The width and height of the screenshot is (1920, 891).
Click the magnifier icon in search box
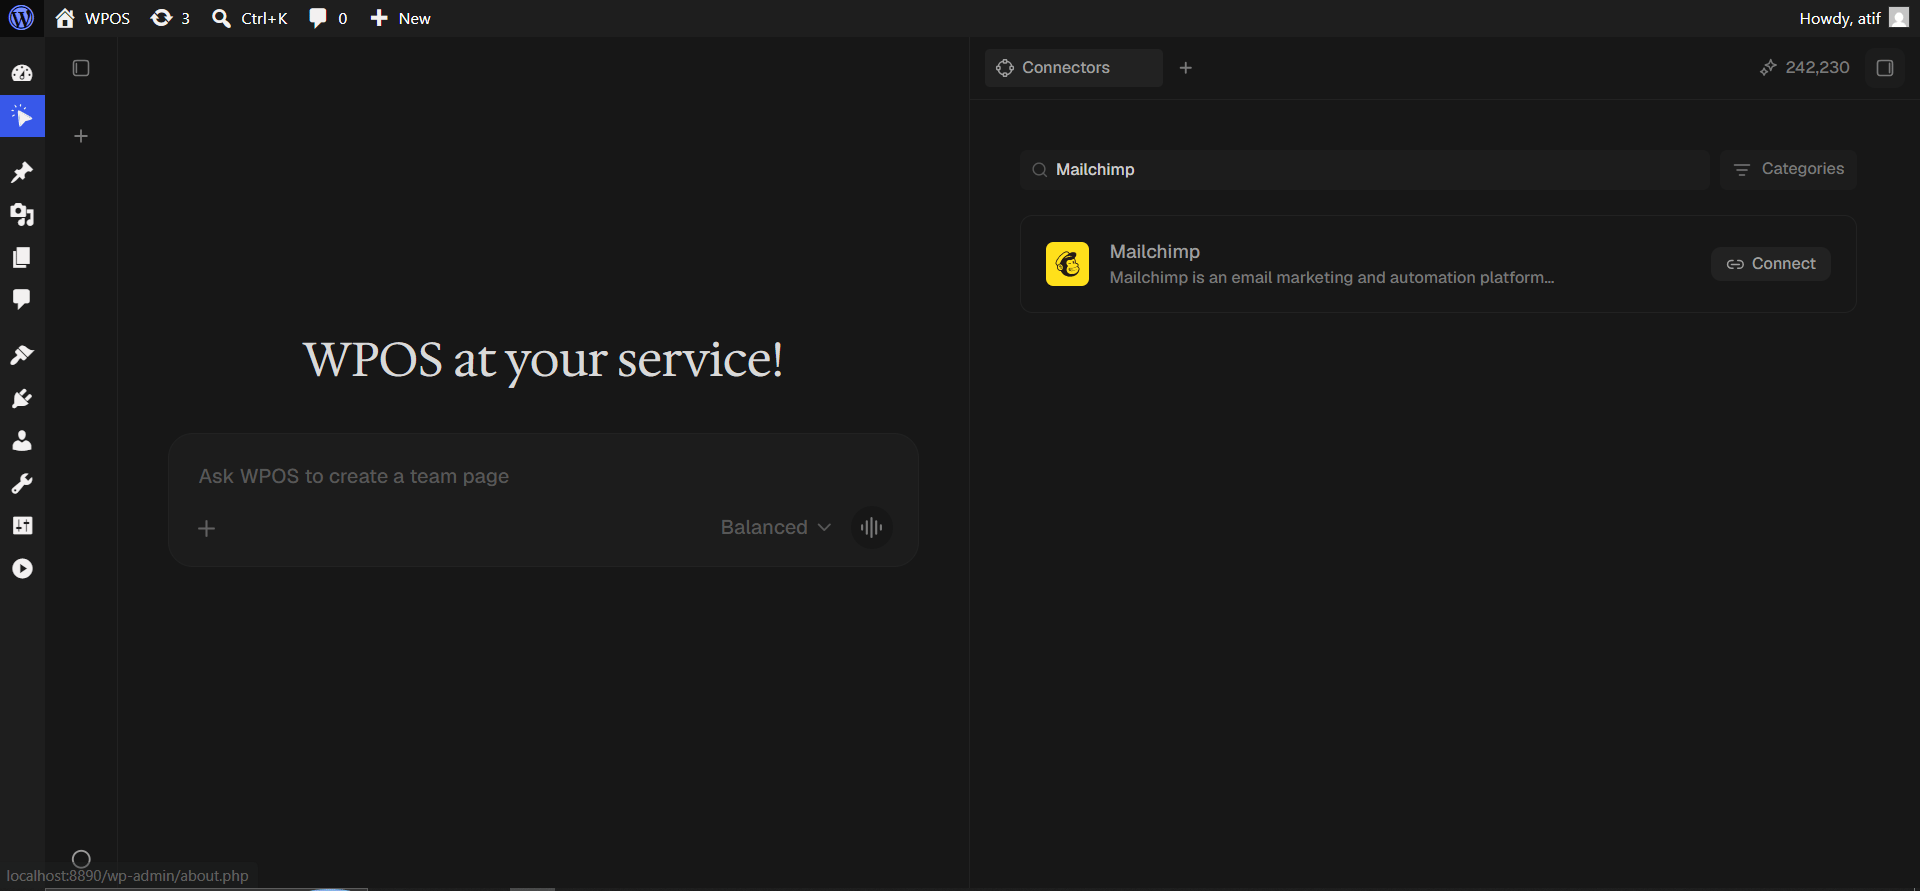coord(1040,170)
